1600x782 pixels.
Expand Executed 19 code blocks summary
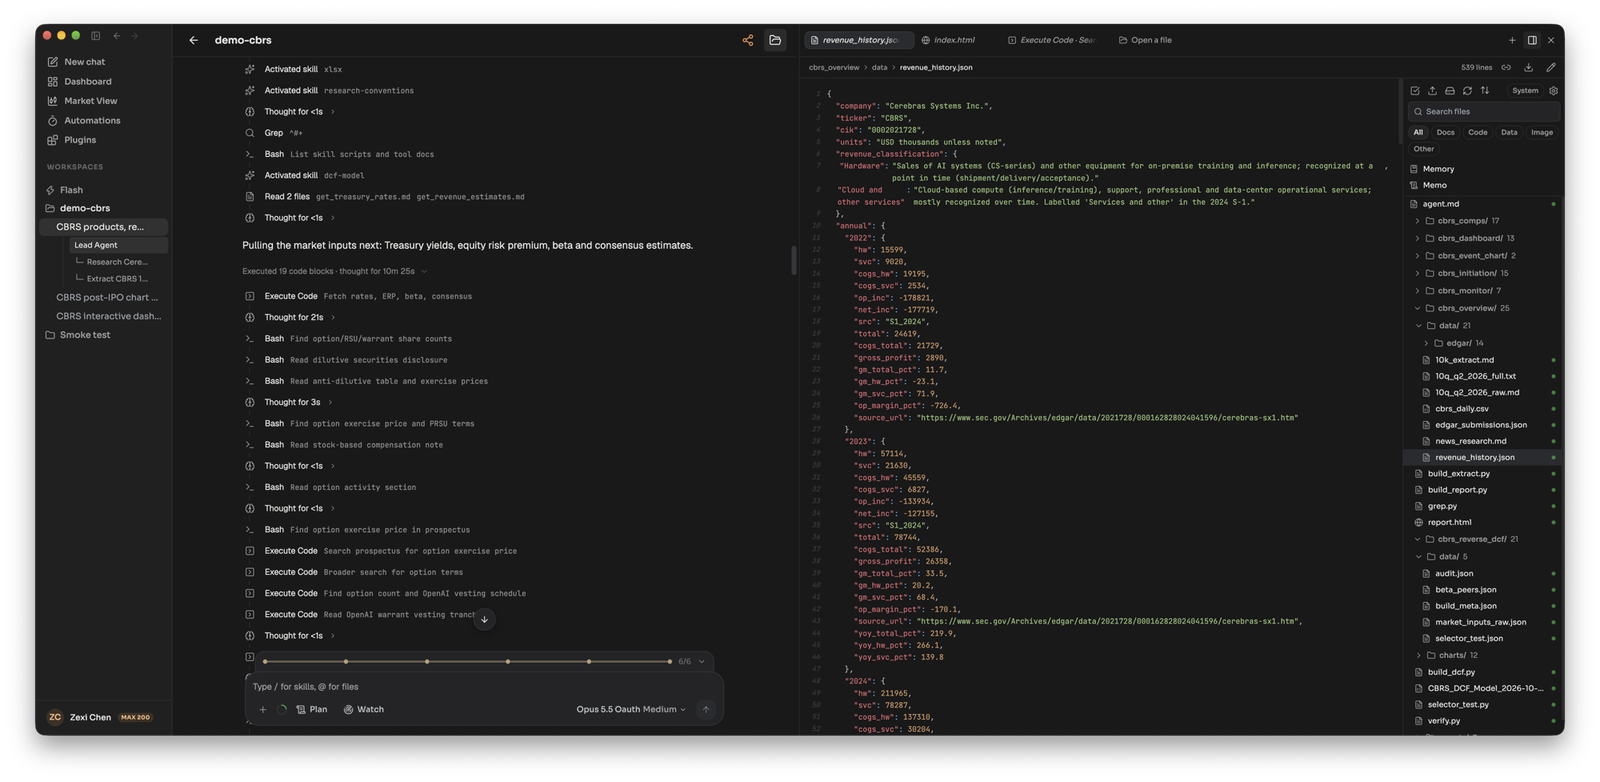[x=334, y=271]
